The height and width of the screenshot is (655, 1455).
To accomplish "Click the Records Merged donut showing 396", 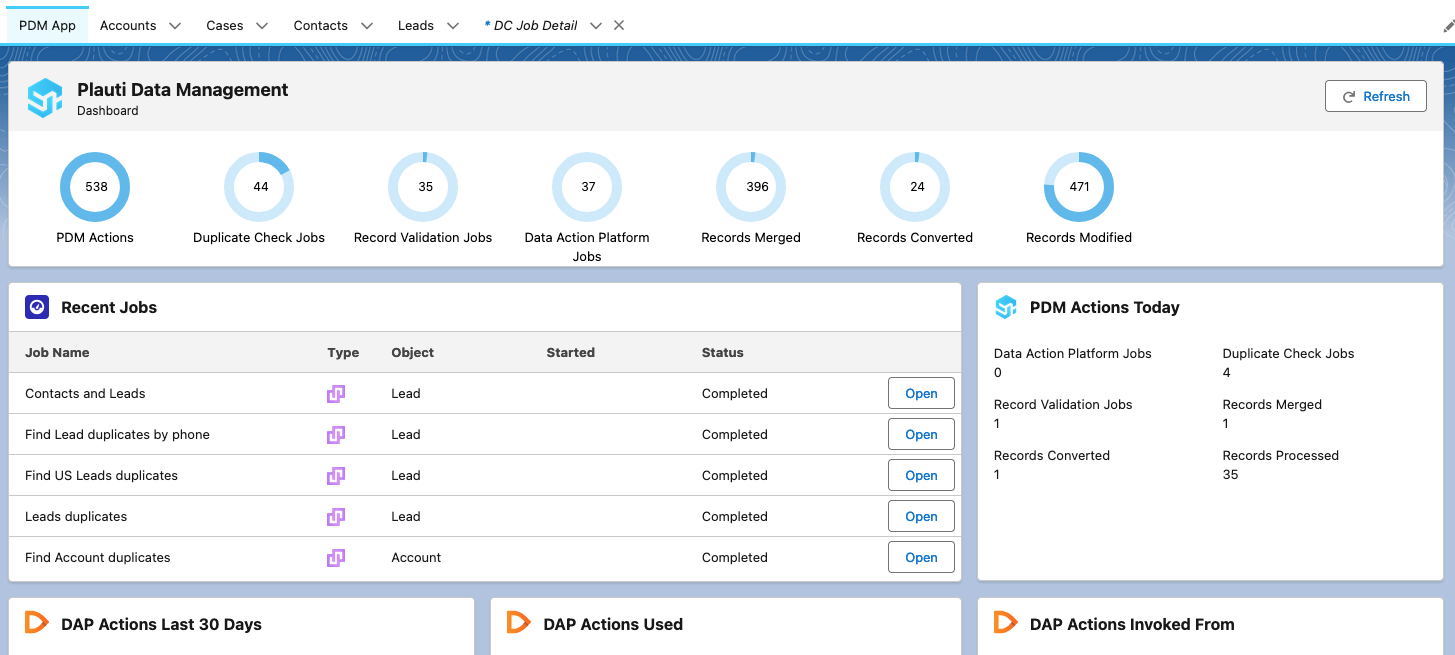I will point(752,187).
